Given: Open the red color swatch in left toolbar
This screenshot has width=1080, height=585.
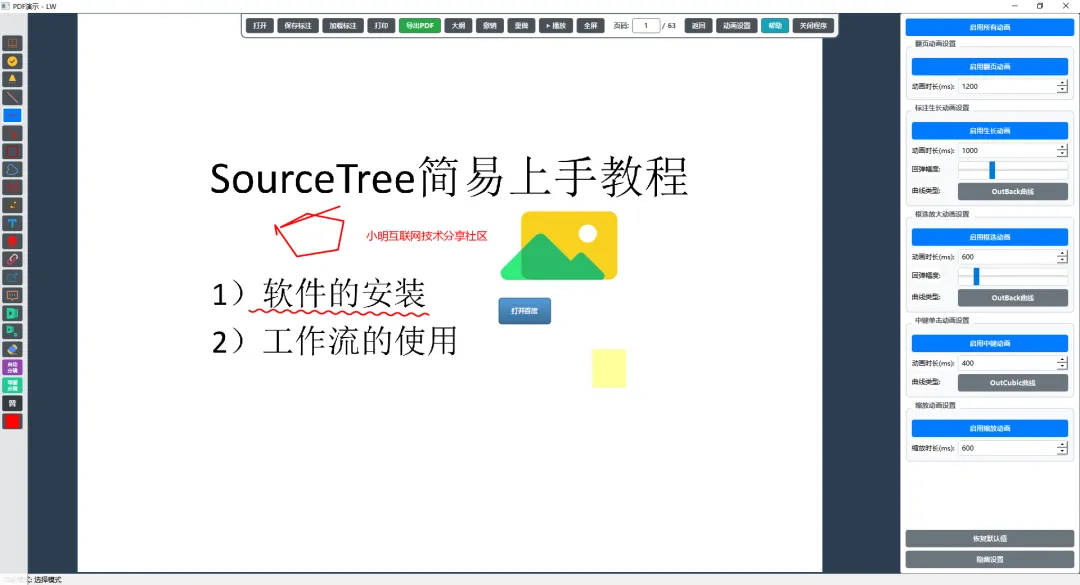Looking at the screenshot, I should 12,421.
